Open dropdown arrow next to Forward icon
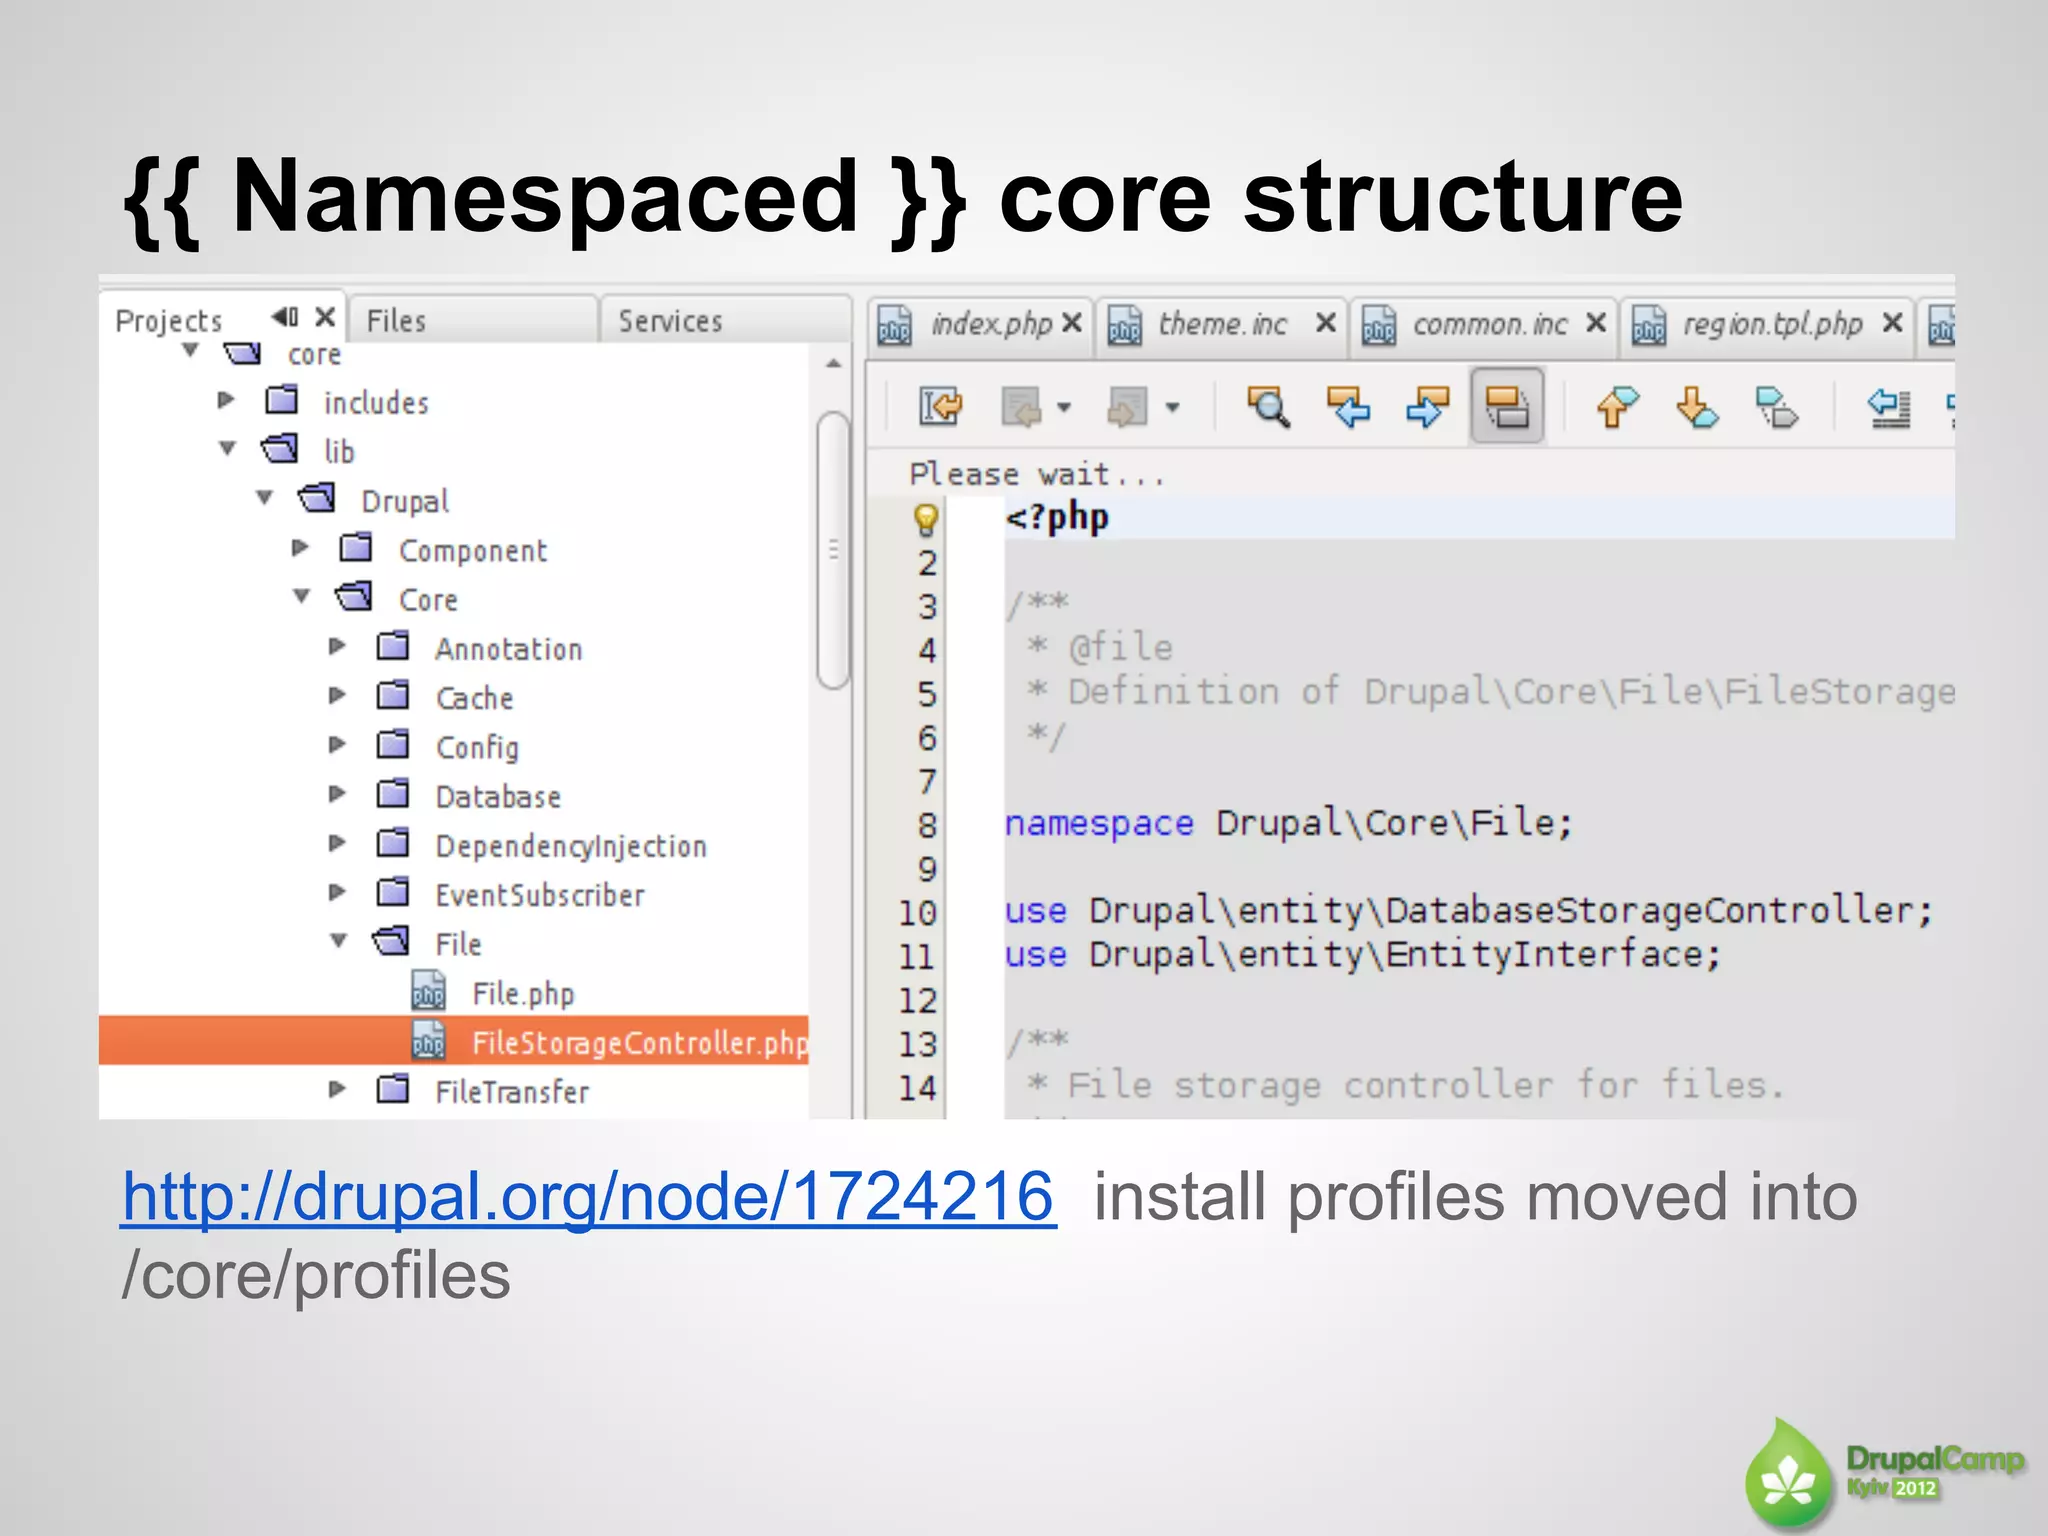This screenshot has width=2048, height=1536. point(1172,407)
